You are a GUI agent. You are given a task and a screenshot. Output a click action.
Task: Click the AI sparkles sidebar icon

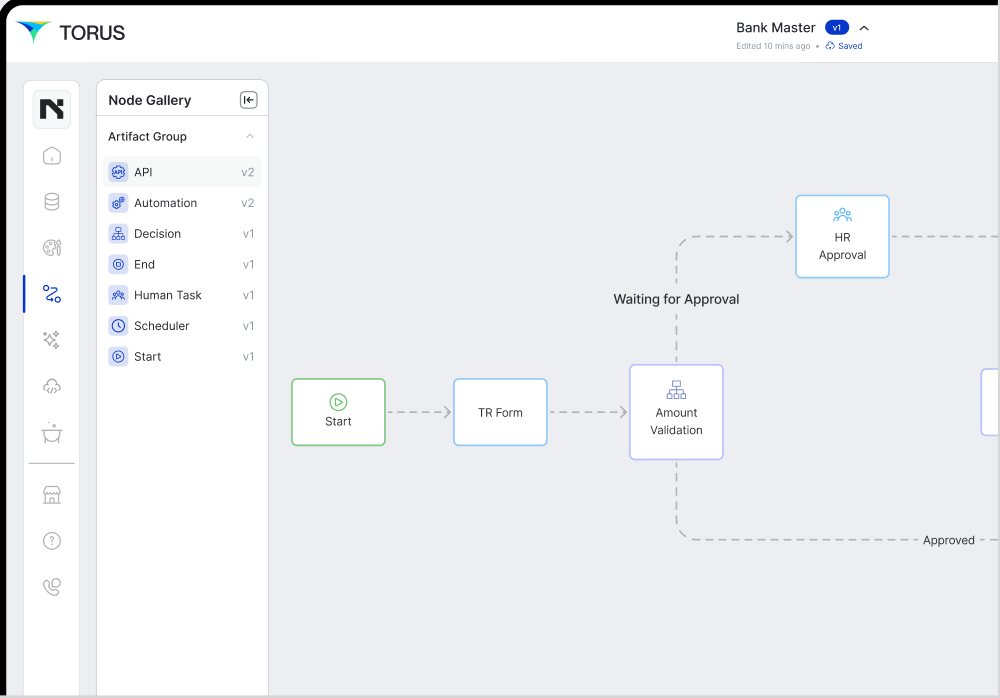(52, 340)
